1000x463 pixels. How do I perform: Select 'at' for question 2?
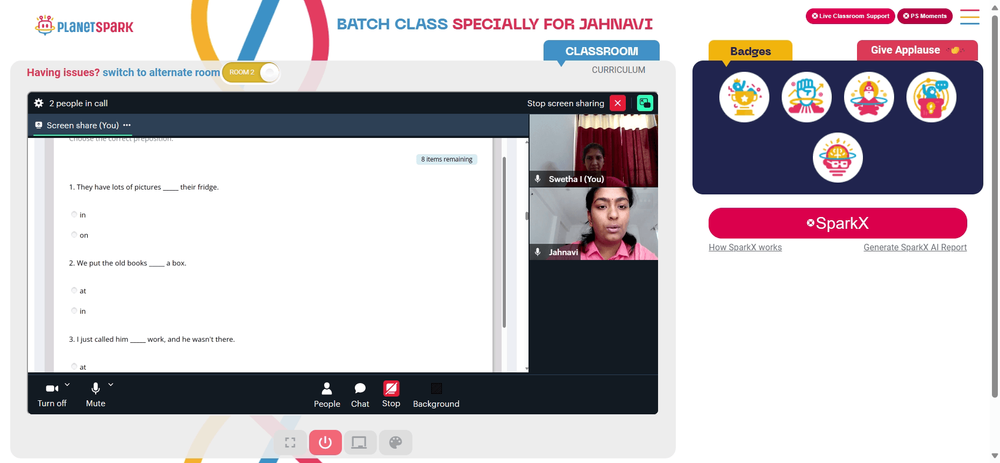pos(74,290)
